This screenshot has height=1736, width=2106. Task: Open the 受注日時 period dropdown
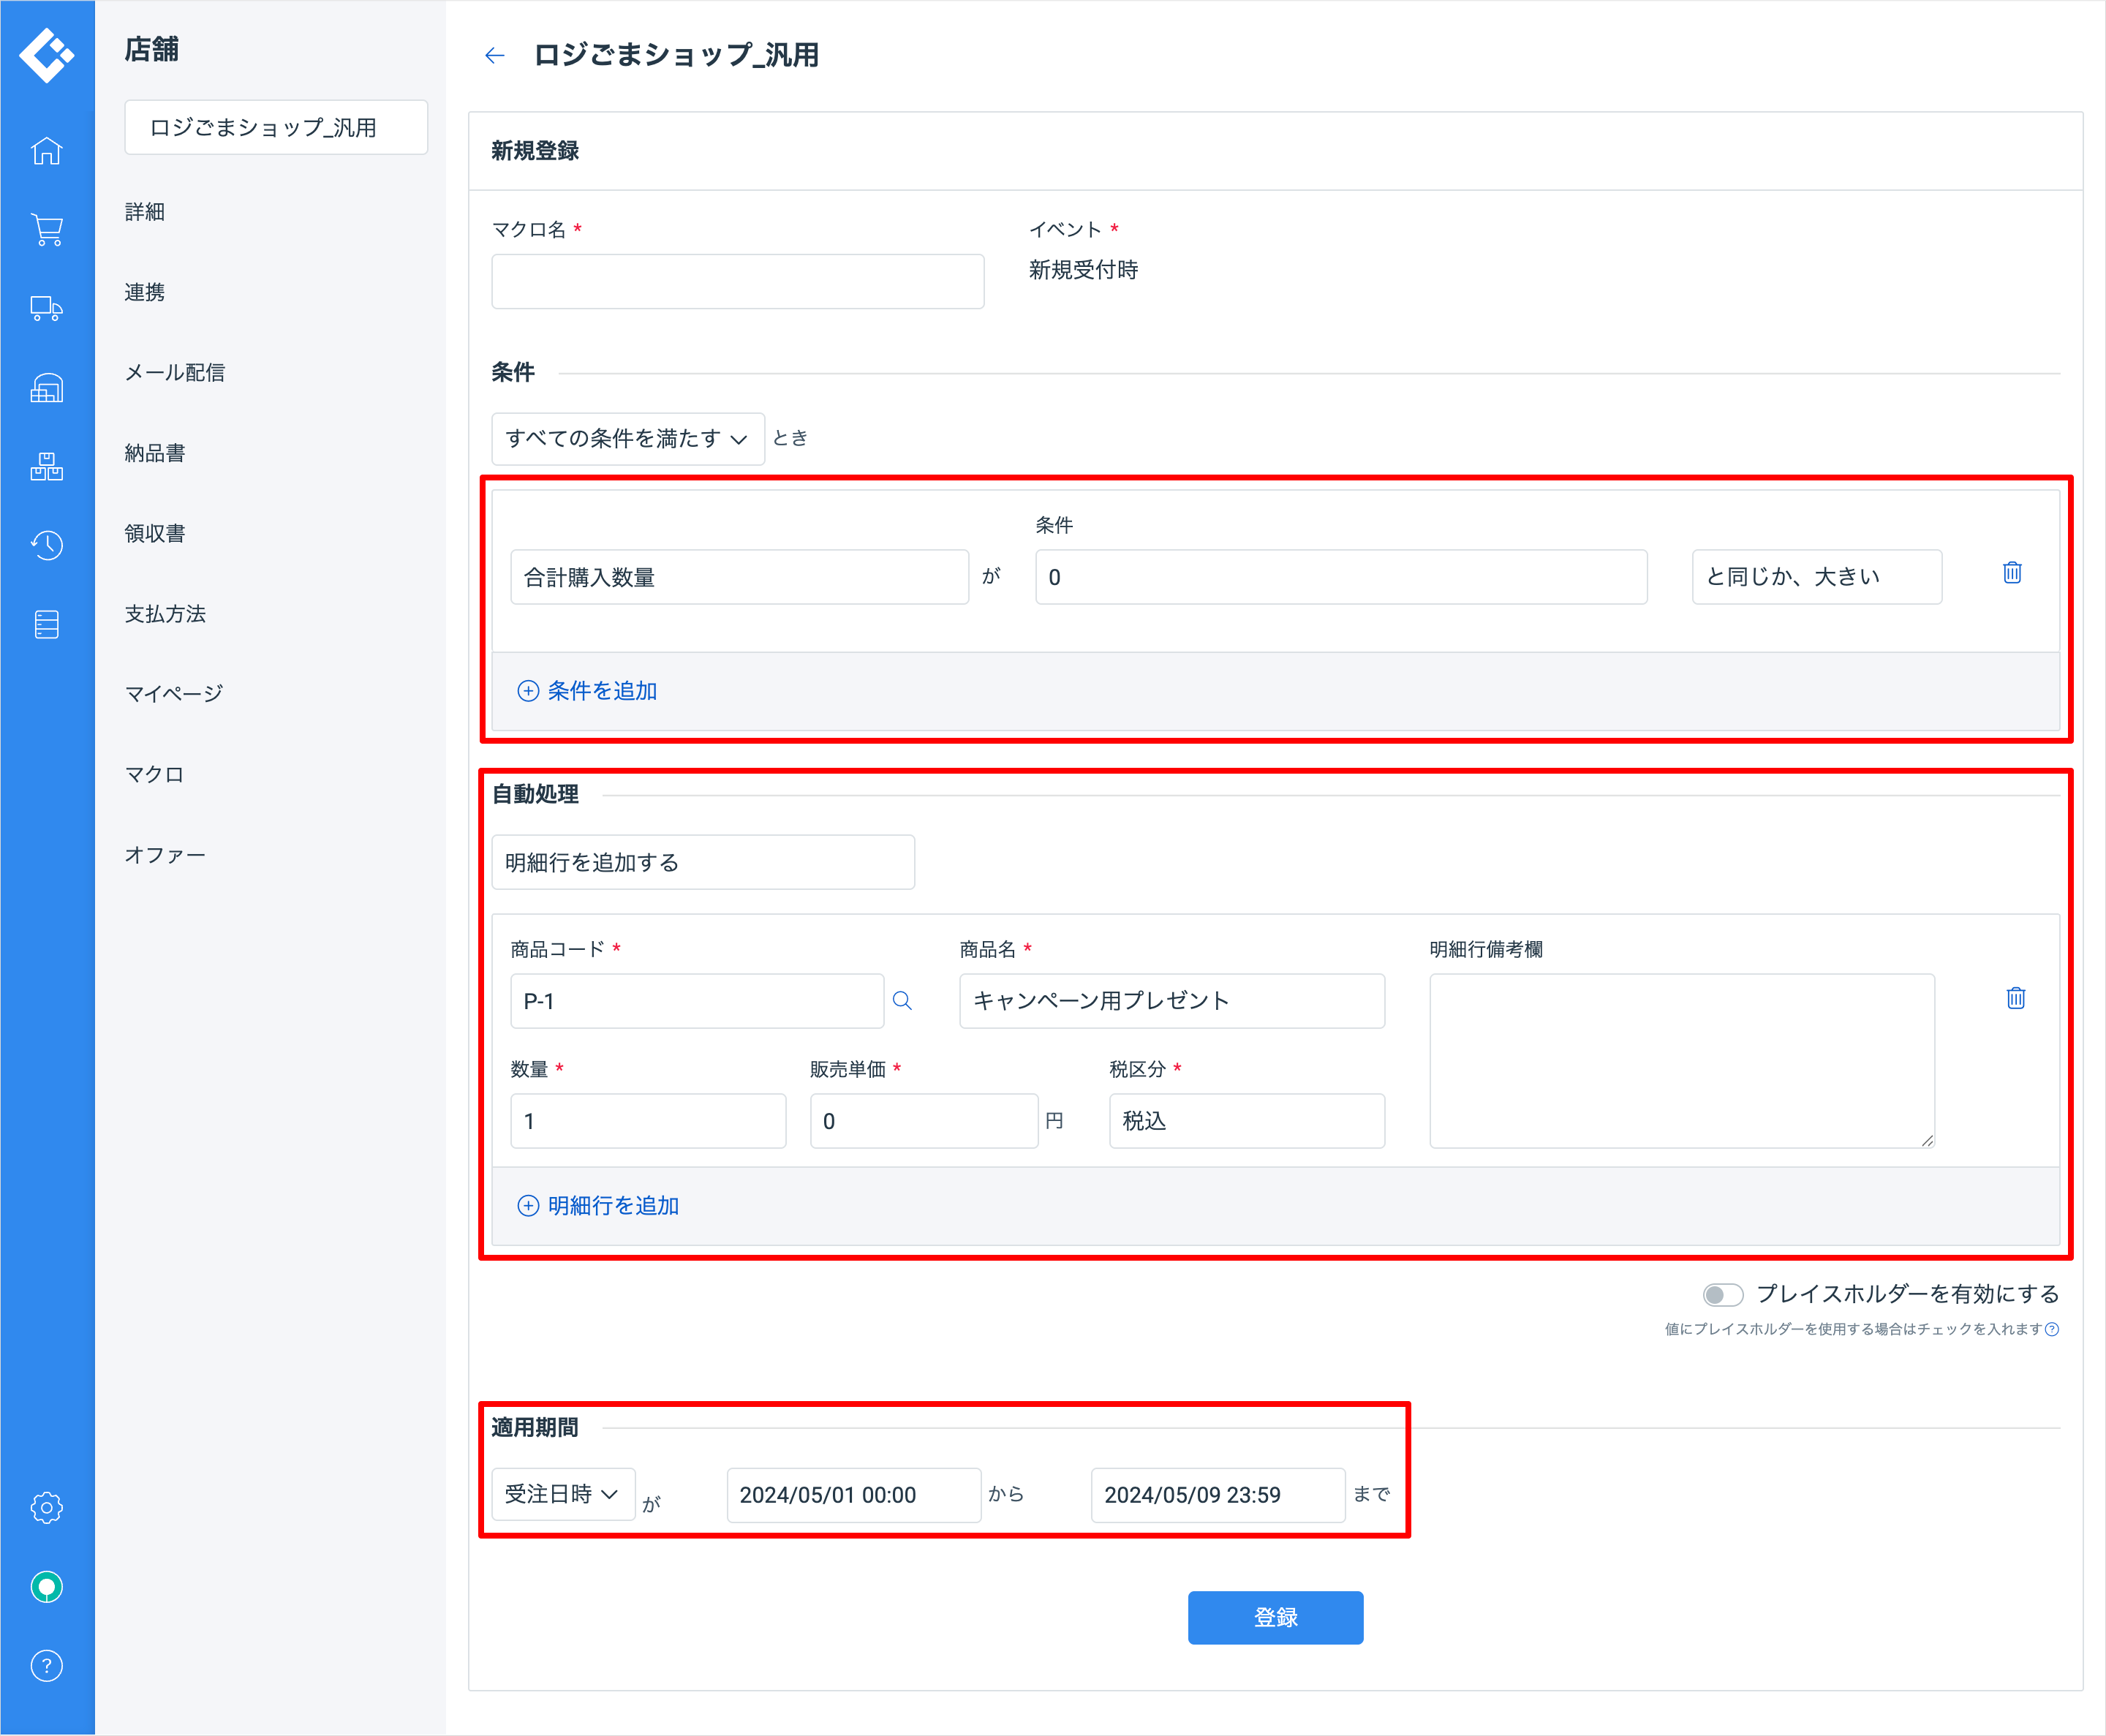tap(562, 1494)
